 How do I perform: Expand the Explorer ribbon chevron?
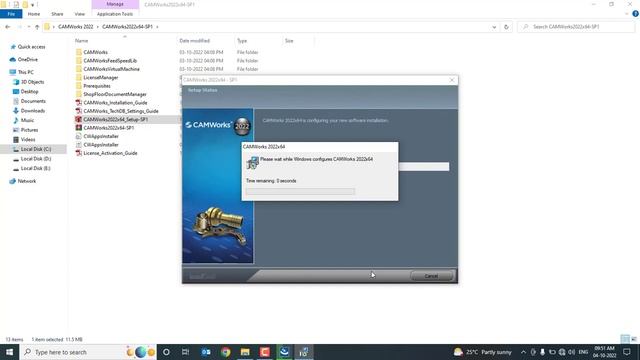point(627,14)
